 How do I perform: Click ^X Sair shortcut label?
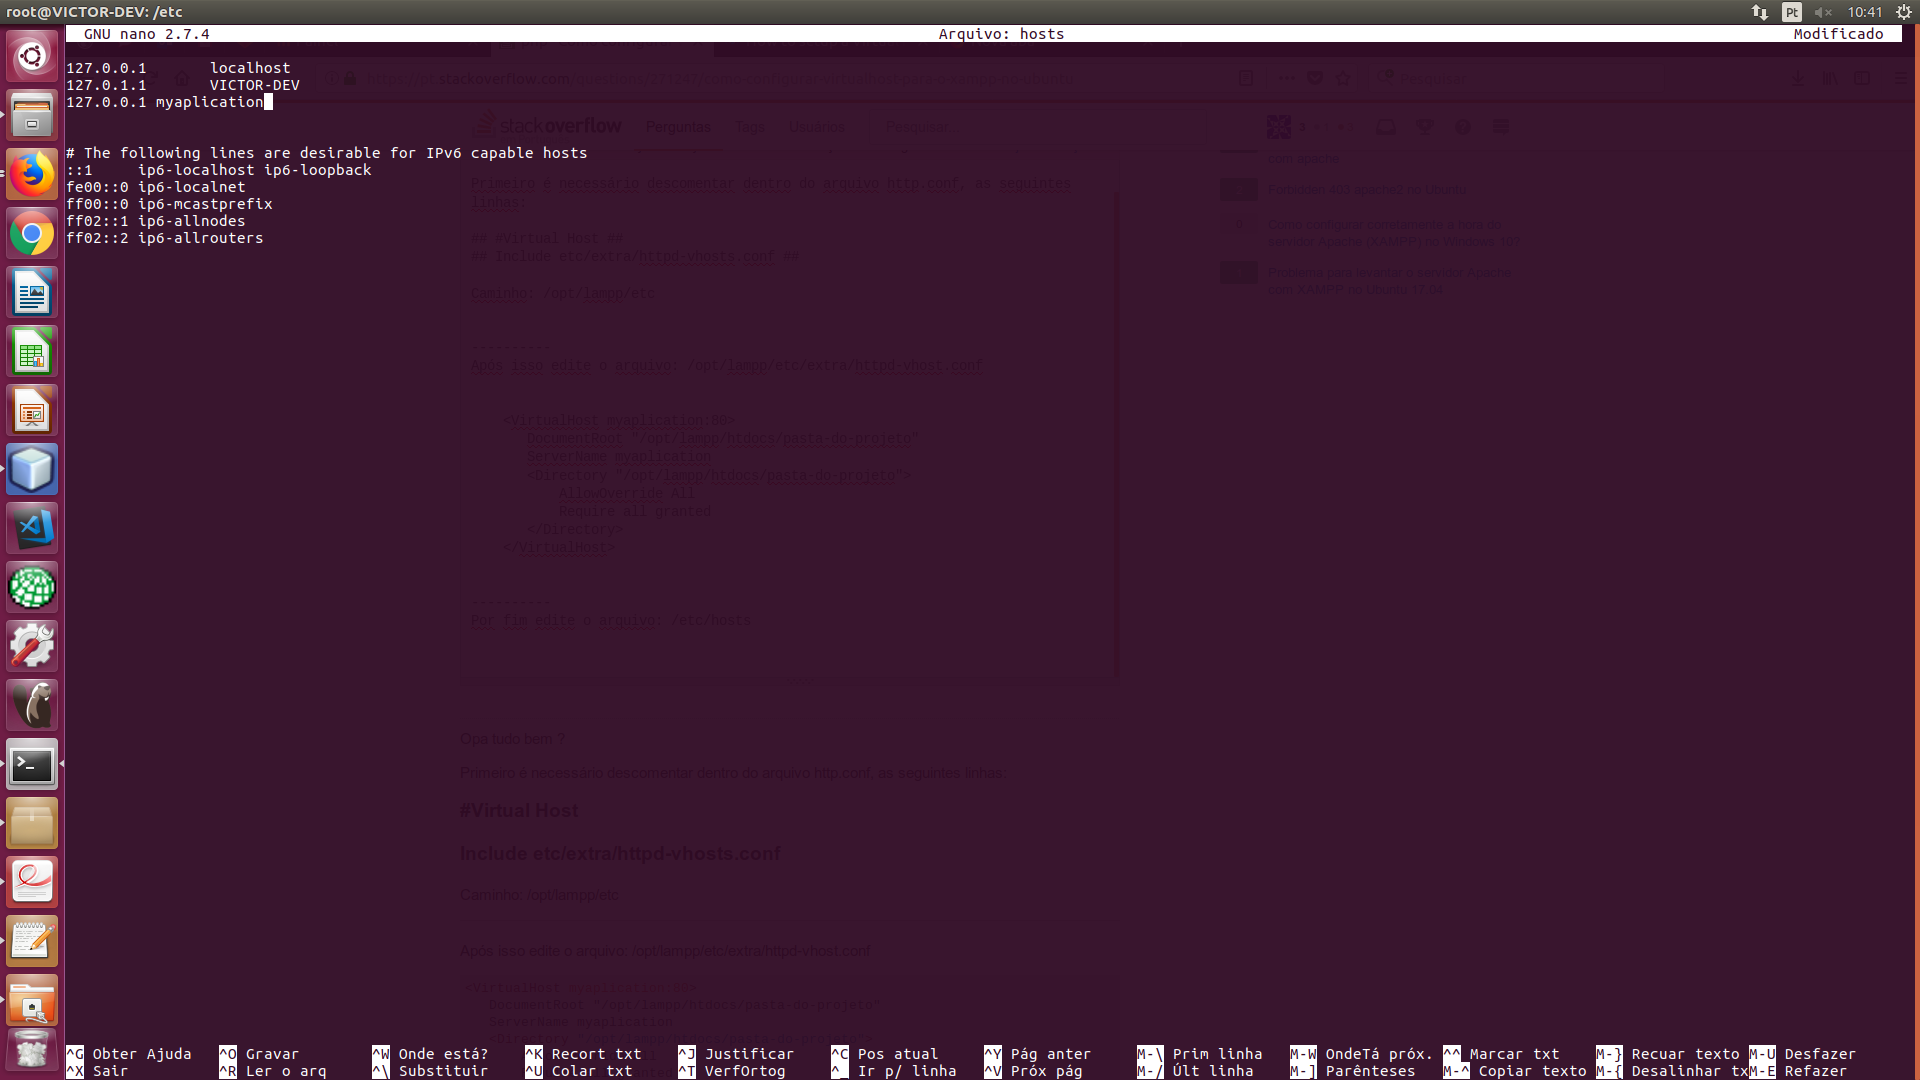coord(97,1071)
